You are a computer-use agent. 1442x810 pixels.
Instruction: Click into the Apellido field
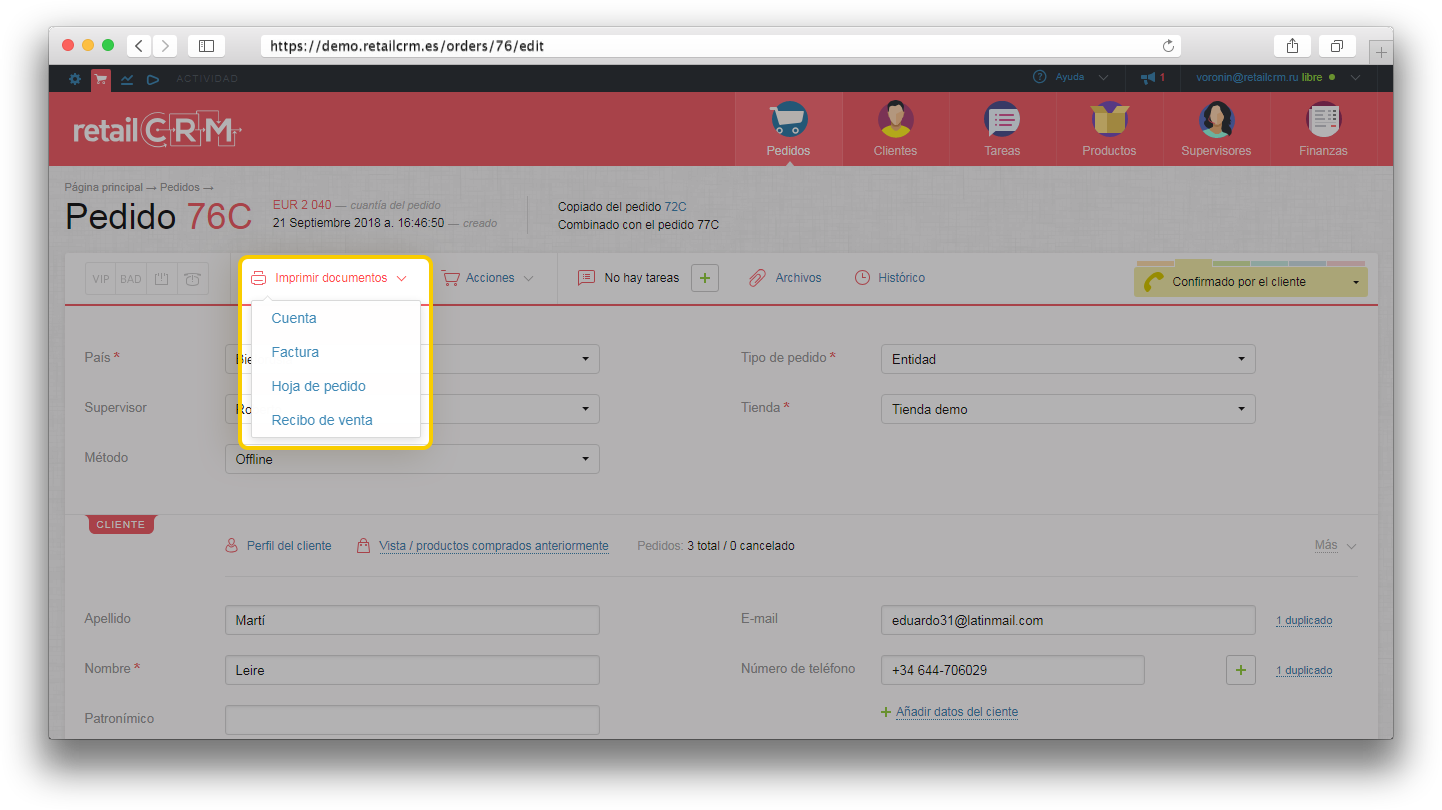[412, 620]
